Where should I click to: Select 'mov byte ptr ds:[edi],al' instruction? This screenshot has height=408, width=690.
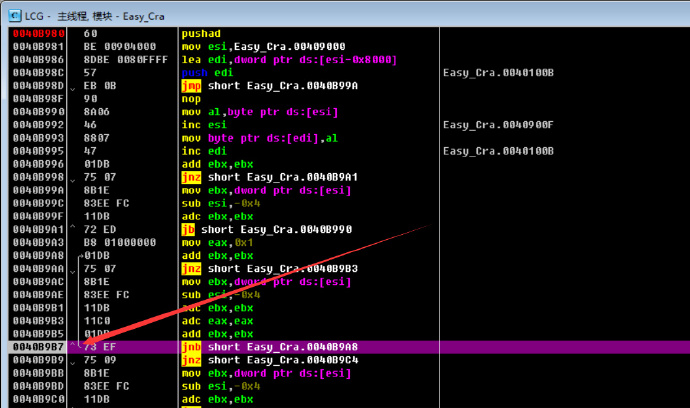tap(260, 138)
